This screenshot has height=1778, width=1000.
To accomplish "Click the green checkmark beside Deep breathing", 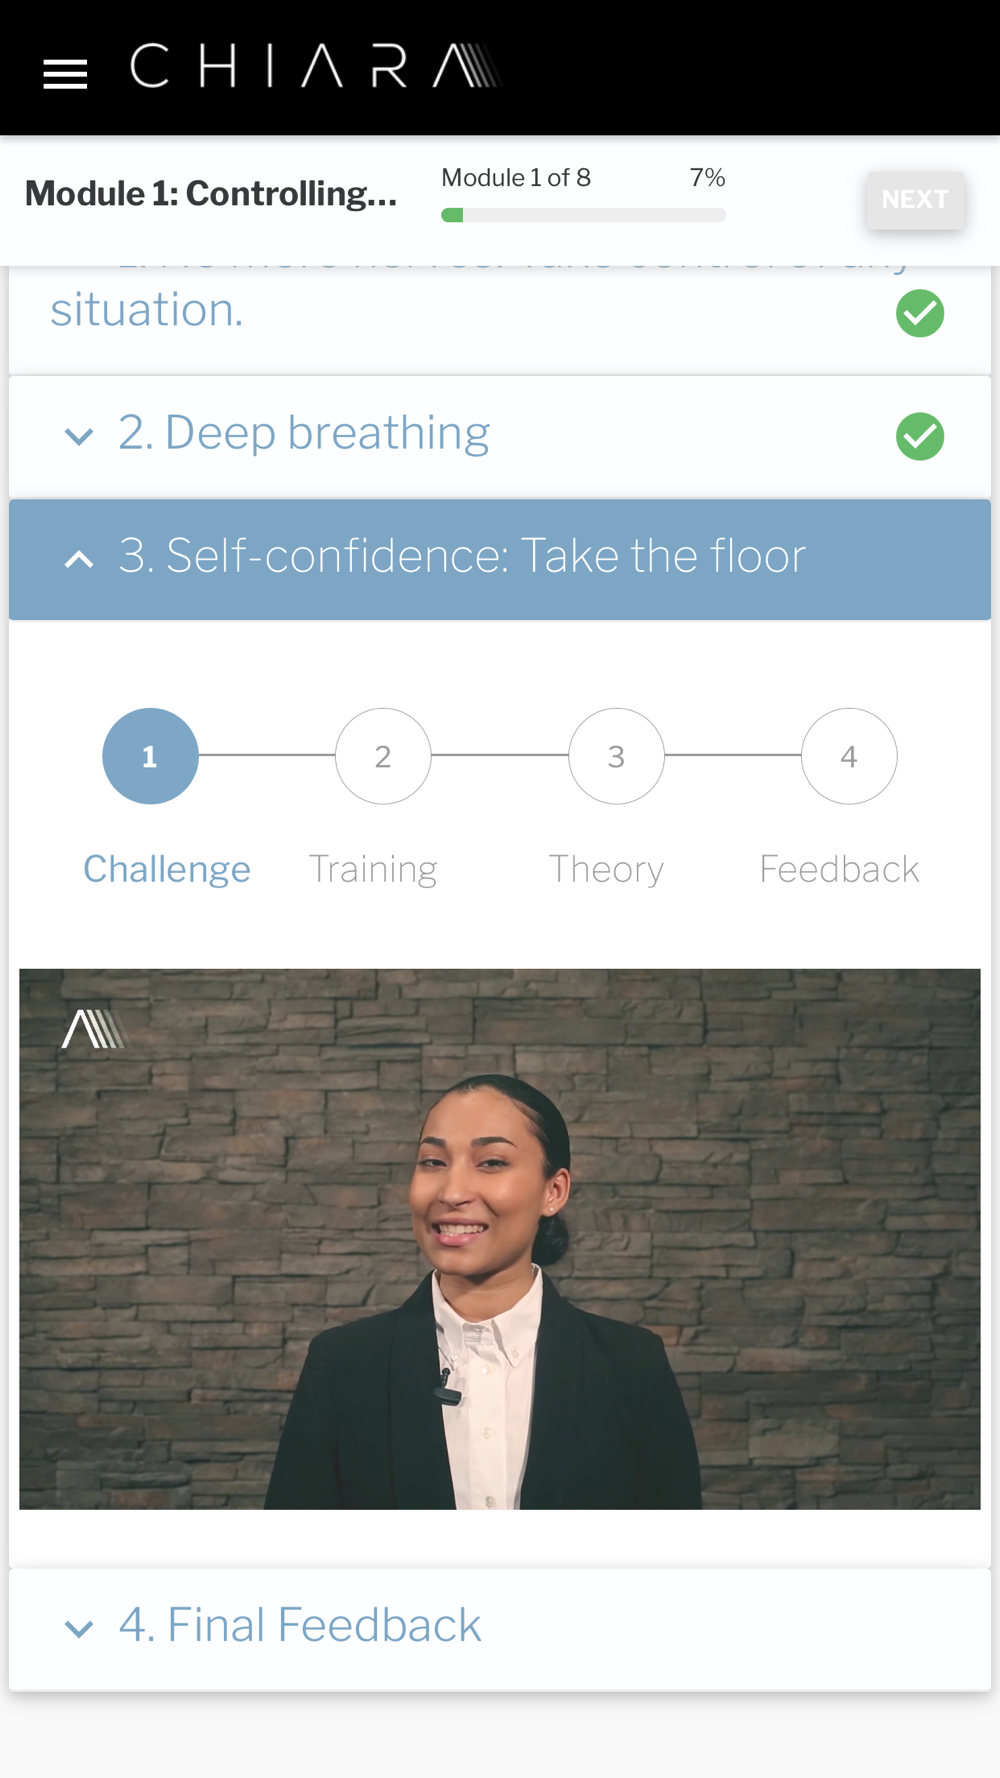I will 920,436.
